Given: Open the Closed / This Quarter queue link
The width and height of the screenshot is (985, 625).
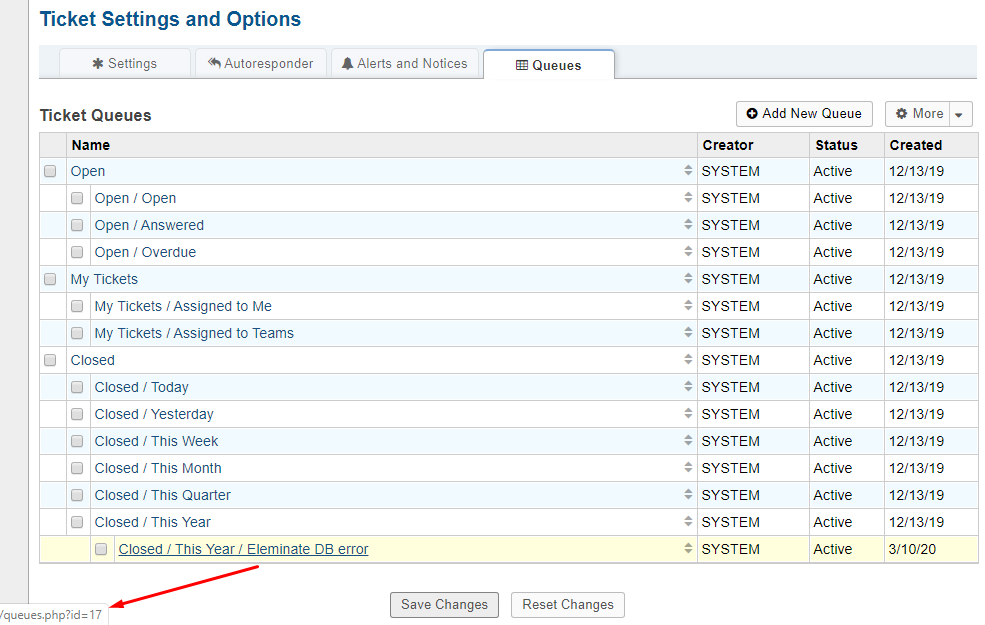Looking at the screenshot, I should pyautogui.click(x=163, y=495).
